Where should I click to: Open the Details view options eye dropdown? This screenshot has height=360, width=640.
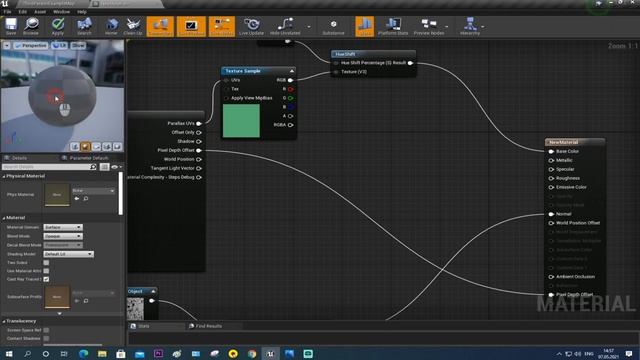pos(117,167)
